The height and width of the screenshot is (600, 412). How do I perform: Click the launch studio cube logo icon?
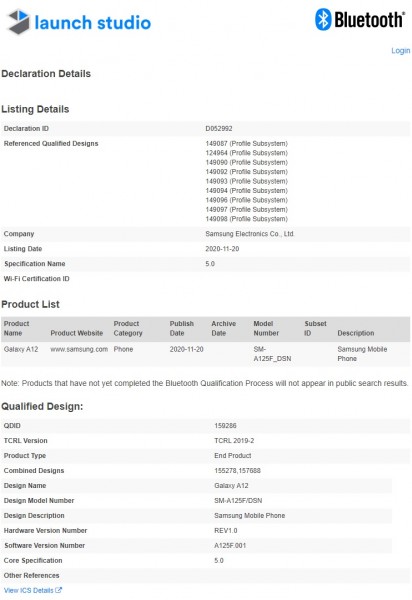coord(19,22)
